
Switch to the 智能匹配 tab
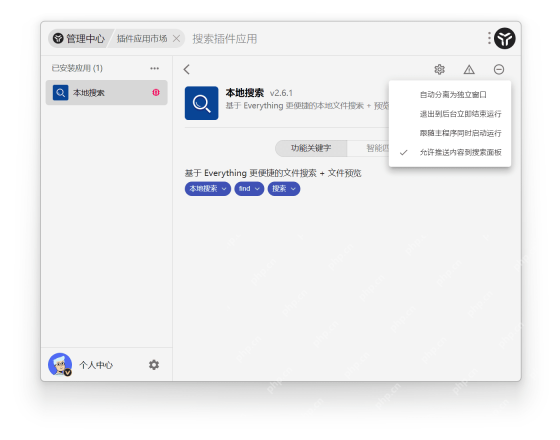click(368, 148)
